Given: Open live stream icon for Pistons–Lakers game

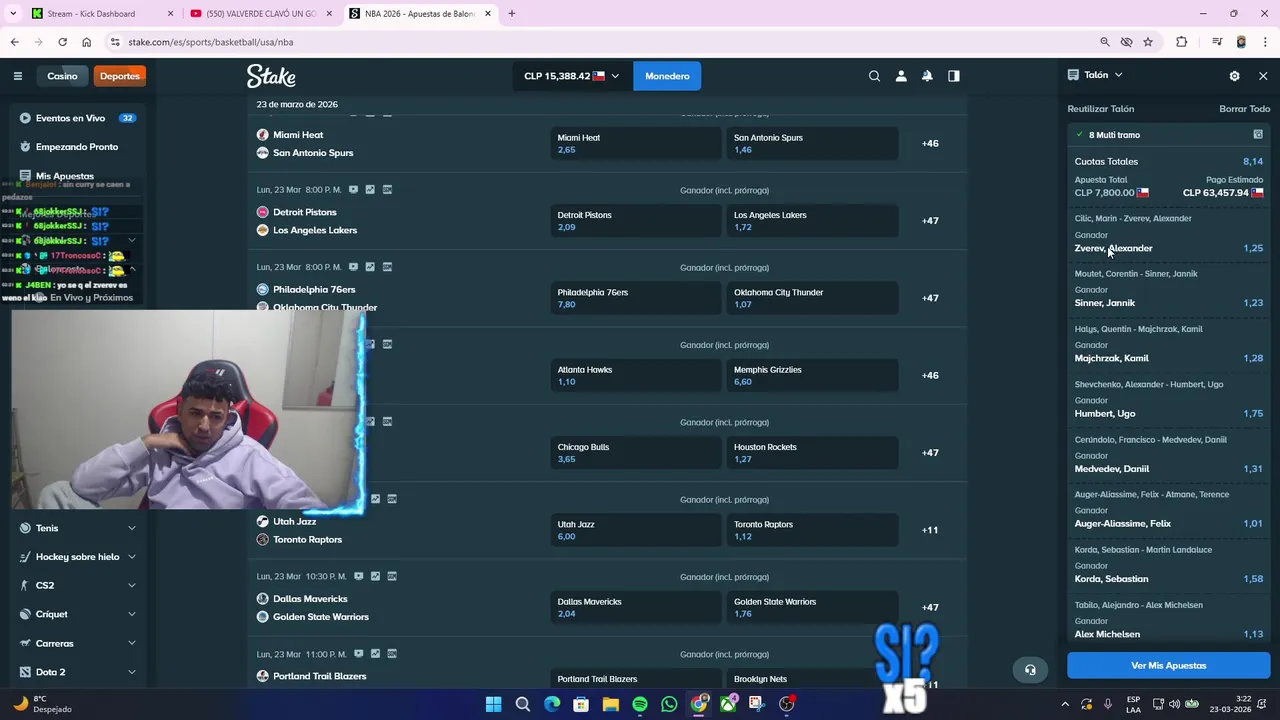Looking at the screenshot, I should coord(353,189).
